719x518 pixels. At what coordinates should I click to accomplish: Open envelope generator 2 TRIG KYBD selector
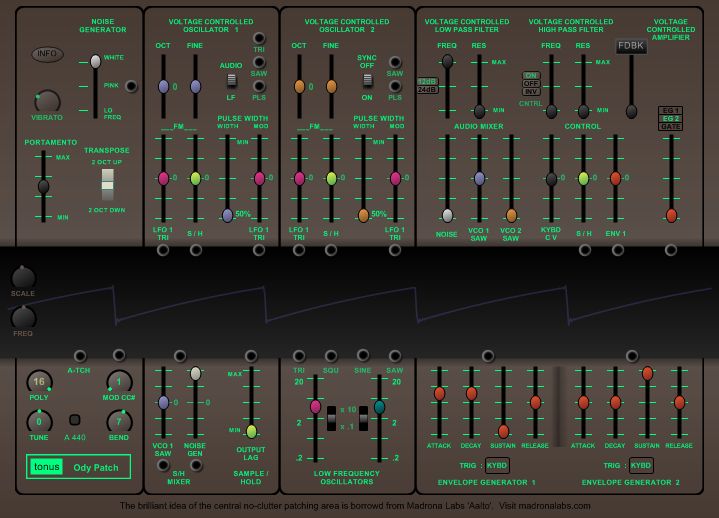[x=641, y=465]
